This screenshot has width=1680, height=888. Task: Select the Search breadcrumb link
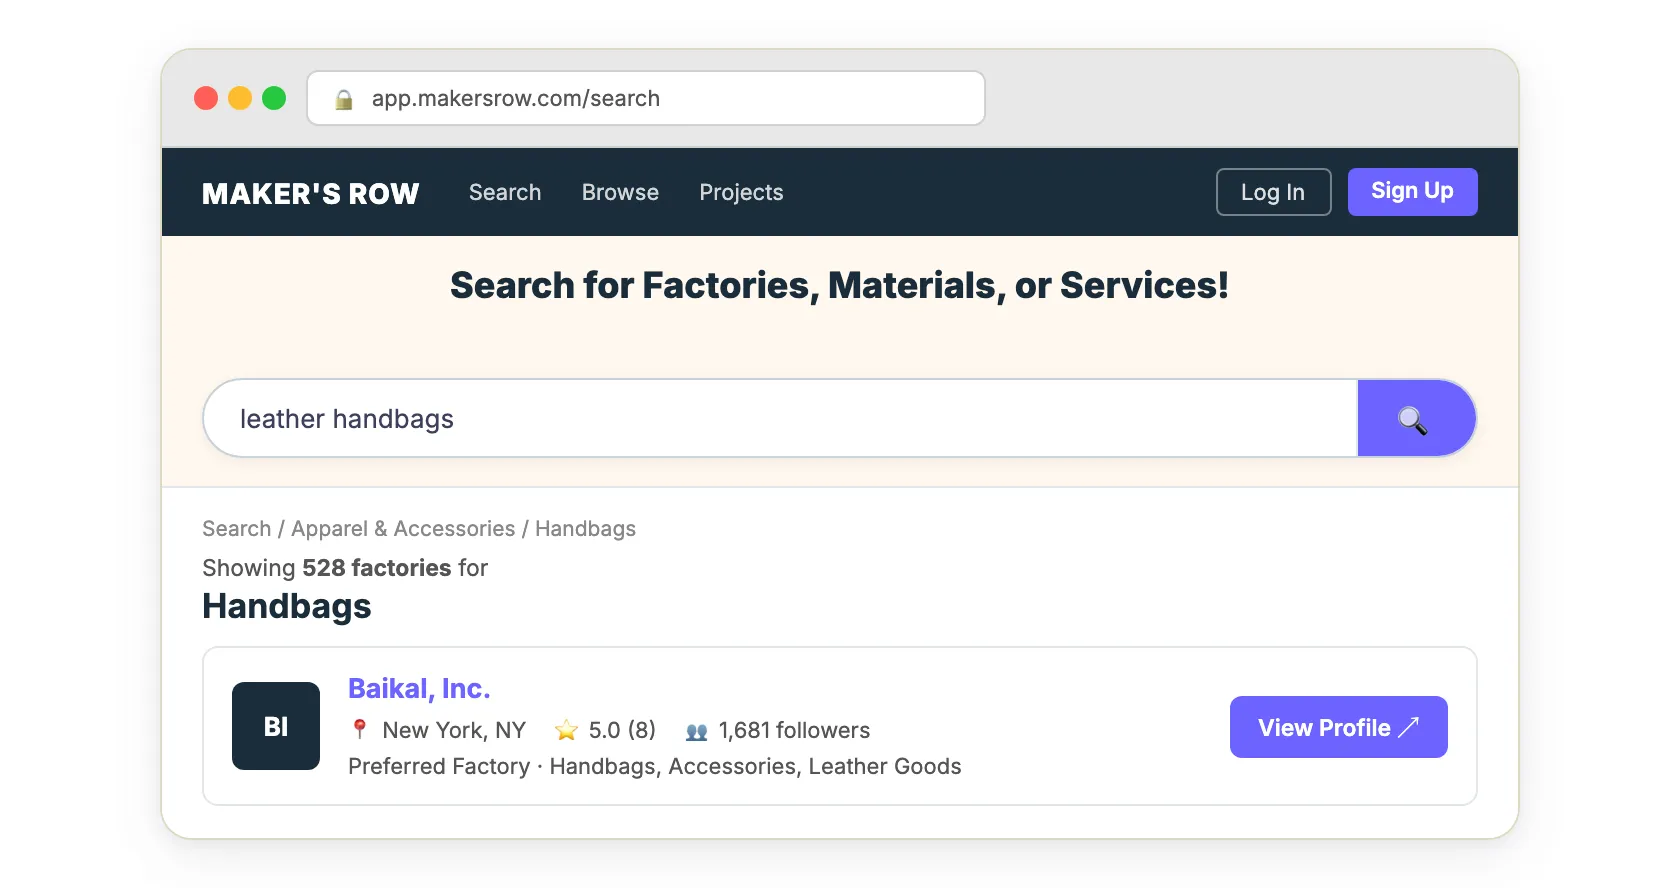236,529
